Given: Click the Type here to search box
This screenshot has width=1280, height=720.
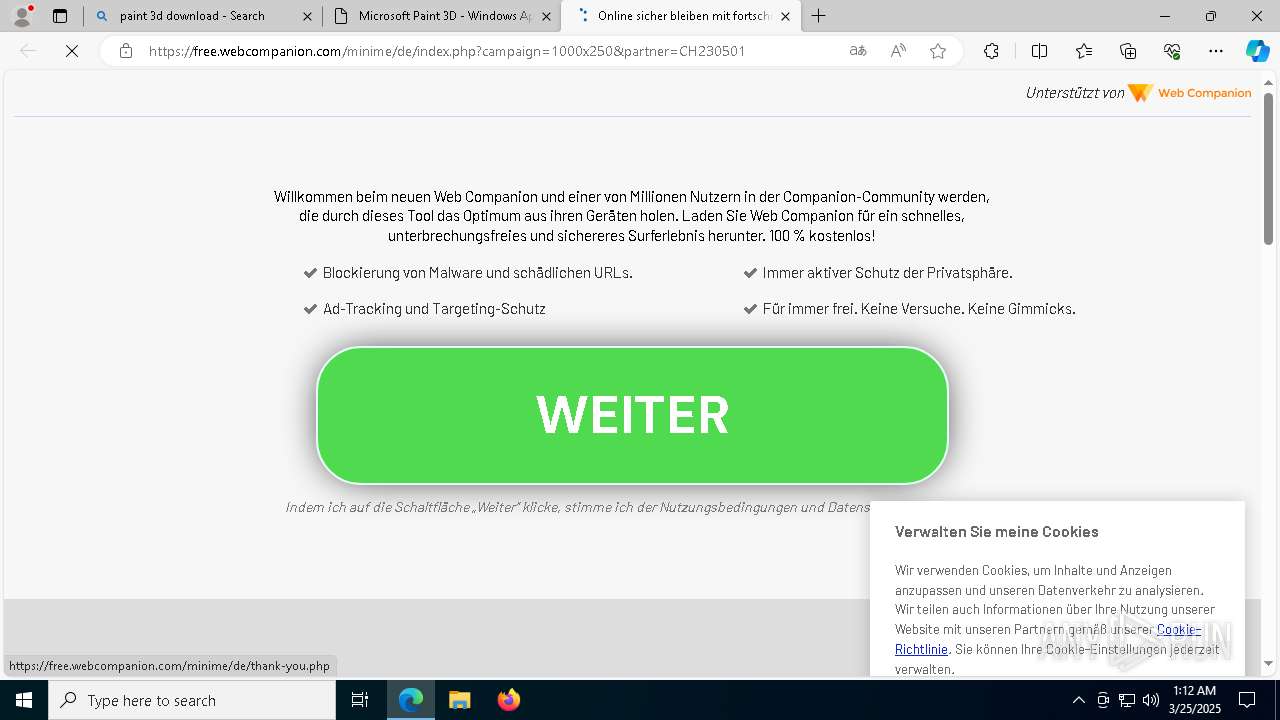Looking at the screenshot, I should pos(192,700).
